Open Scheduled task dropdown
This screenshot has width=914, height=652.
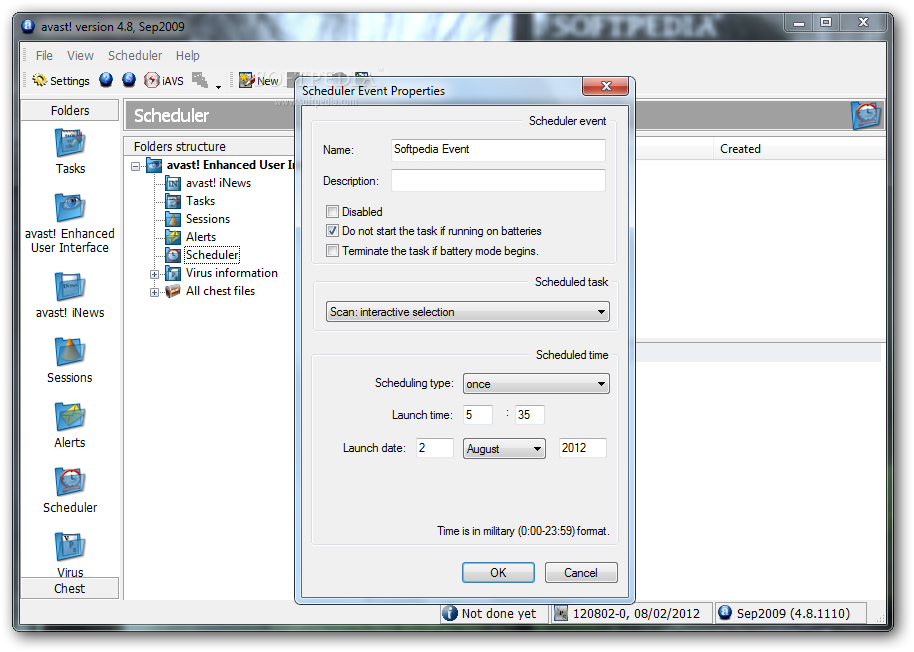(467, 312)
